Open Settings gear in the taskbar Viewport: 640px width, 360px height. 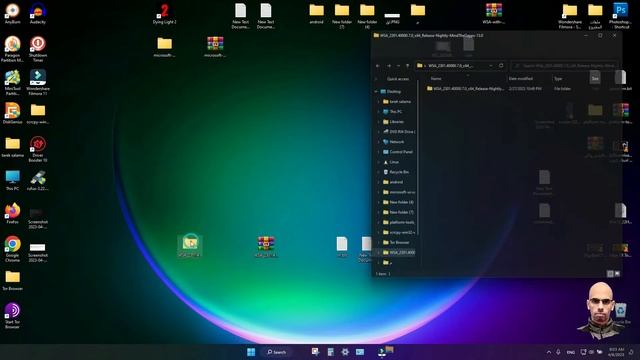[x=345, y=352]
